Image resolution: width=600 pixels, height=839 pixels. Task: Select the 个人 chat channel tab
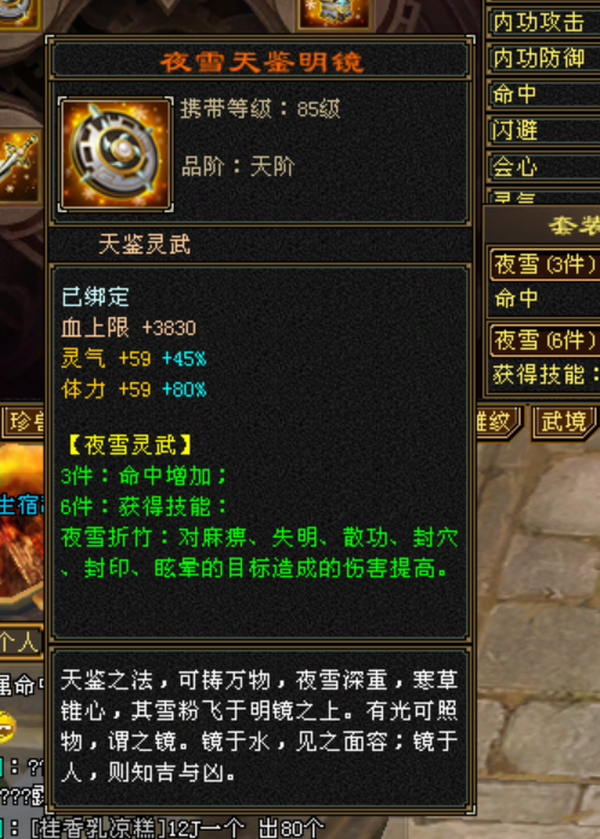tap(20, 640)
